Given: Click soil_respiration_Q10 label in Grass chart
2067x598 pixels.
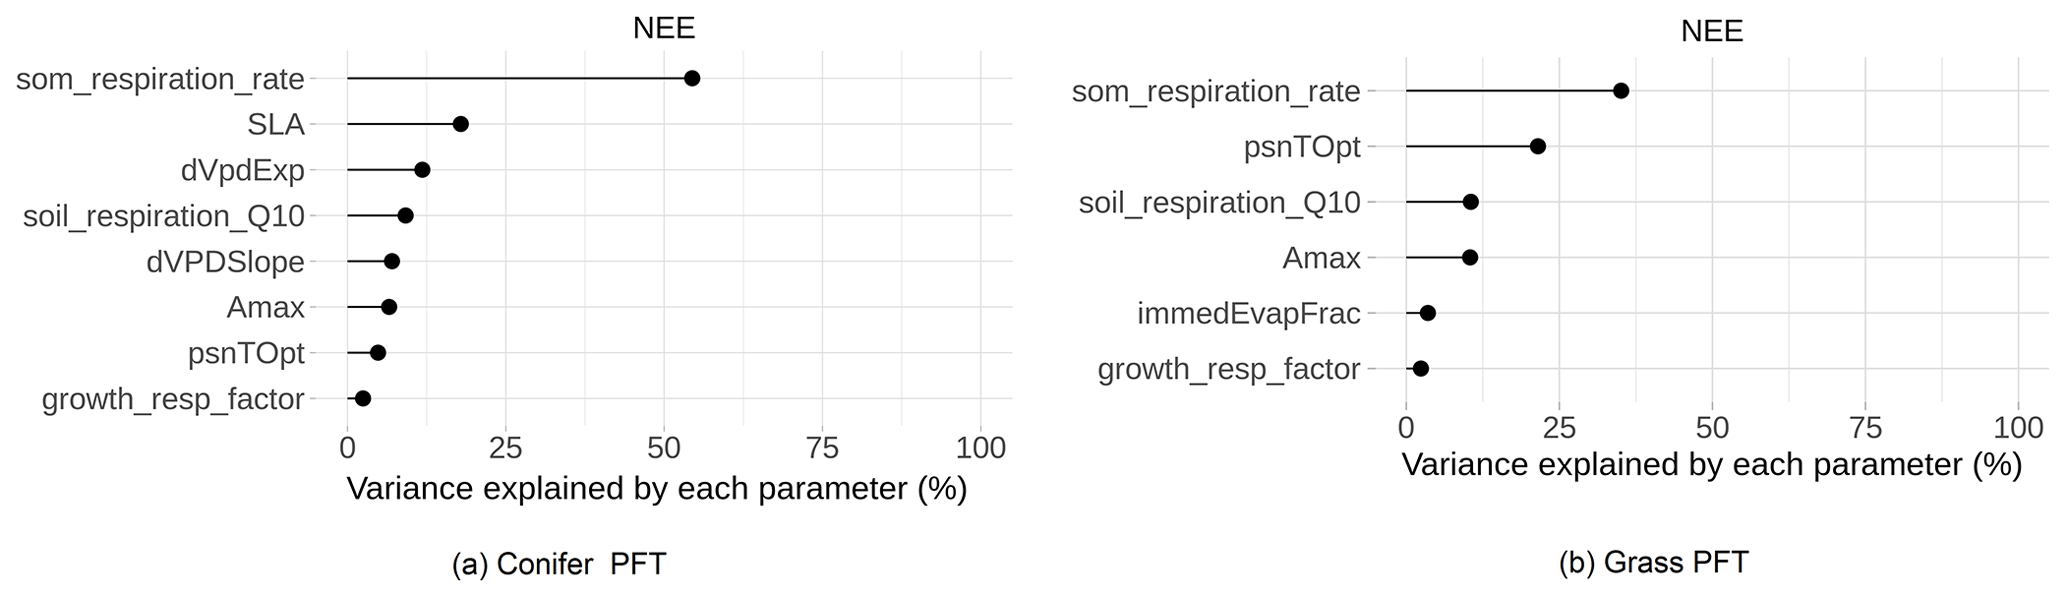Looking at the screenshot, I should pos(1219,203).
